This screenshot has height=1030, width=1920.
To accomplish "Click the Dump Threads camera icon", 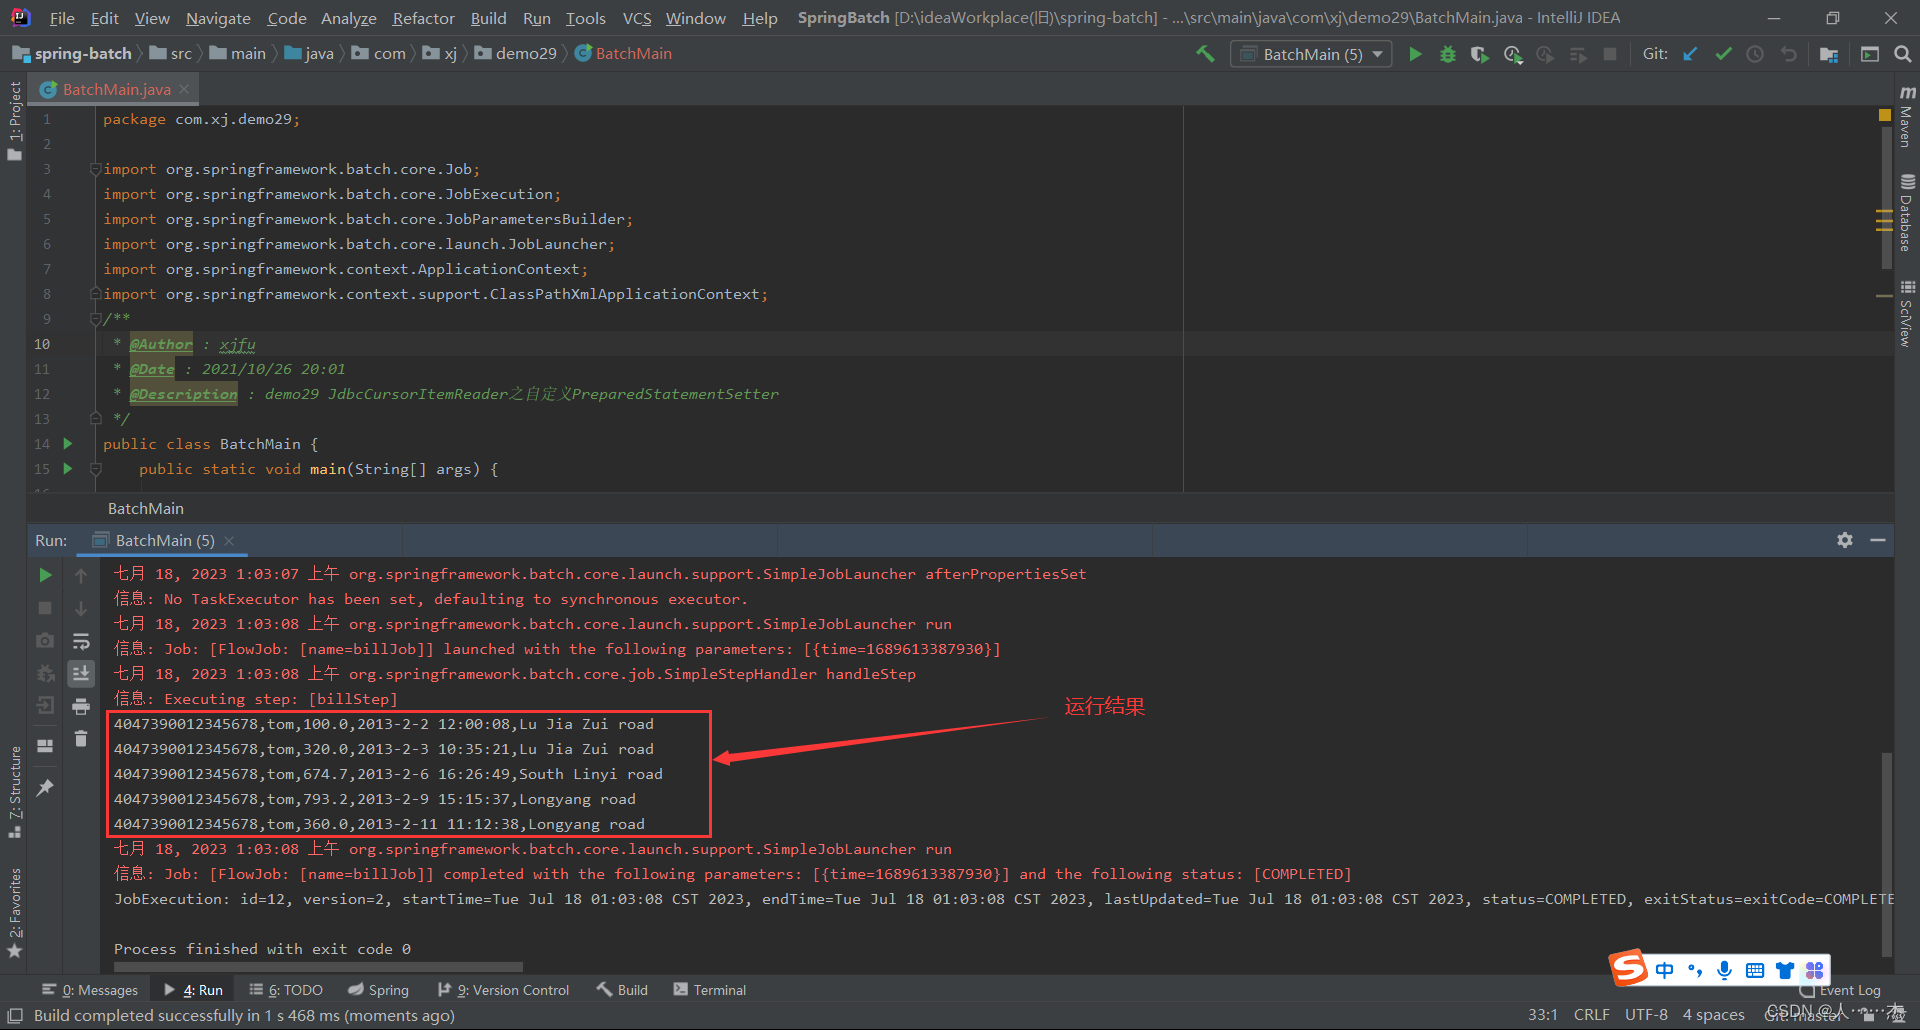I will coord(45,640).
